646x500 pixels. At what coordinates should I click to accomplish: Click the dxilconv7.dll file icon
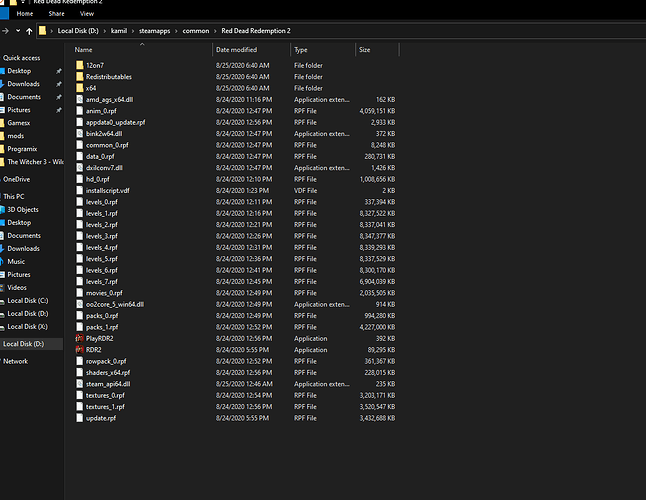[x=80, y=168]
